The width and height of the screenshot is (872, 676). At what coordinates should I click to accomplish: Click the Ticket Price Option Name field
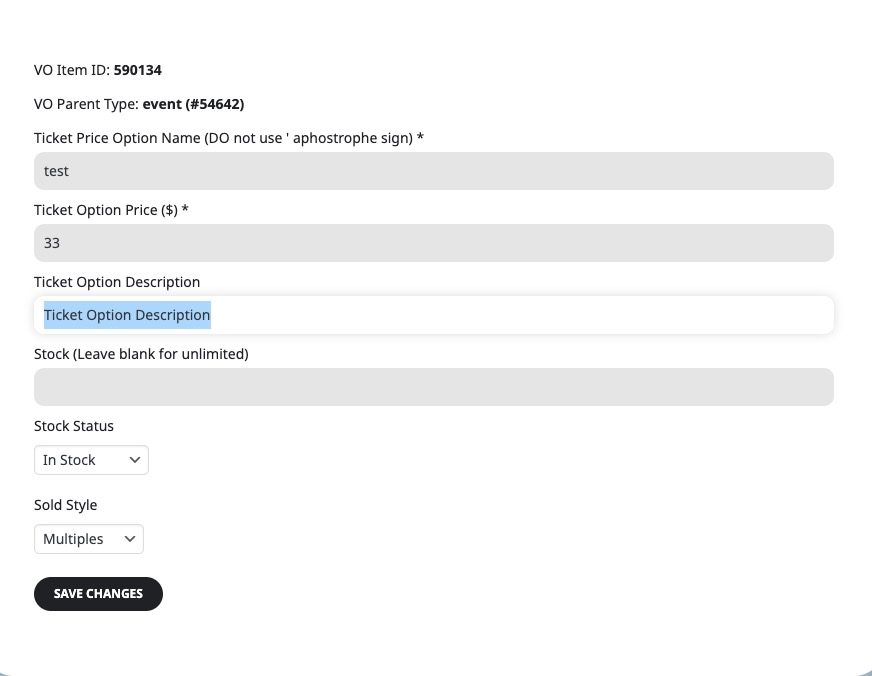click(434, 171)
